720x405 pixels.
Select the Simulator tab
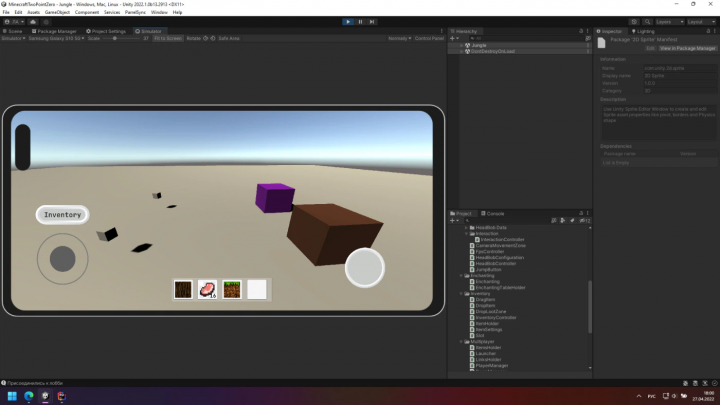click(148, 31)
